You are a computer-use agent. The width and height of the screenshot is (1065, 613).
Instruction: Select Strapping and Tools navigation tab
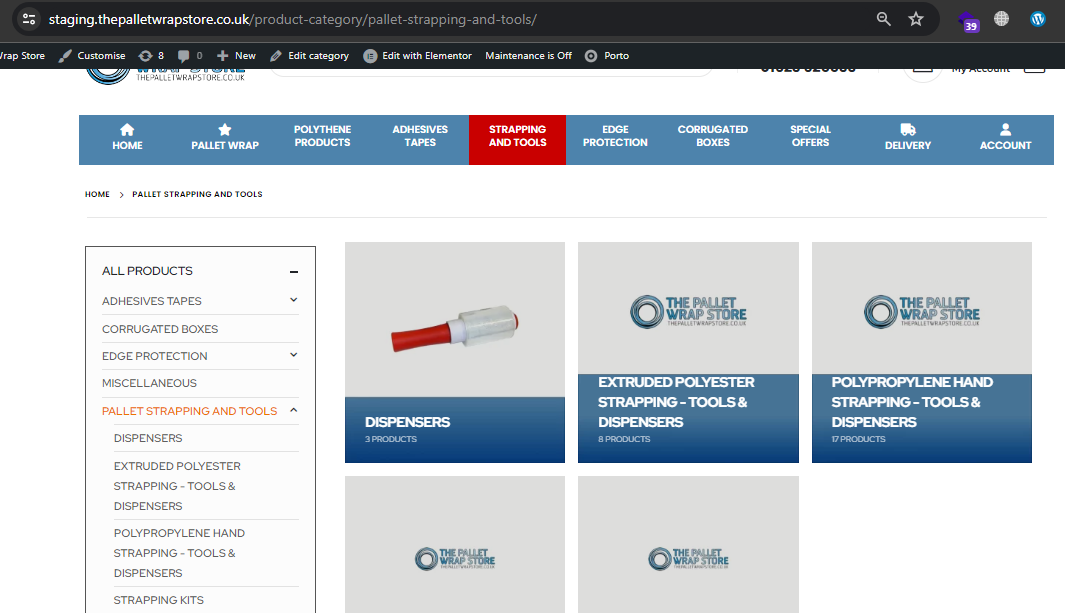(518, 140)
